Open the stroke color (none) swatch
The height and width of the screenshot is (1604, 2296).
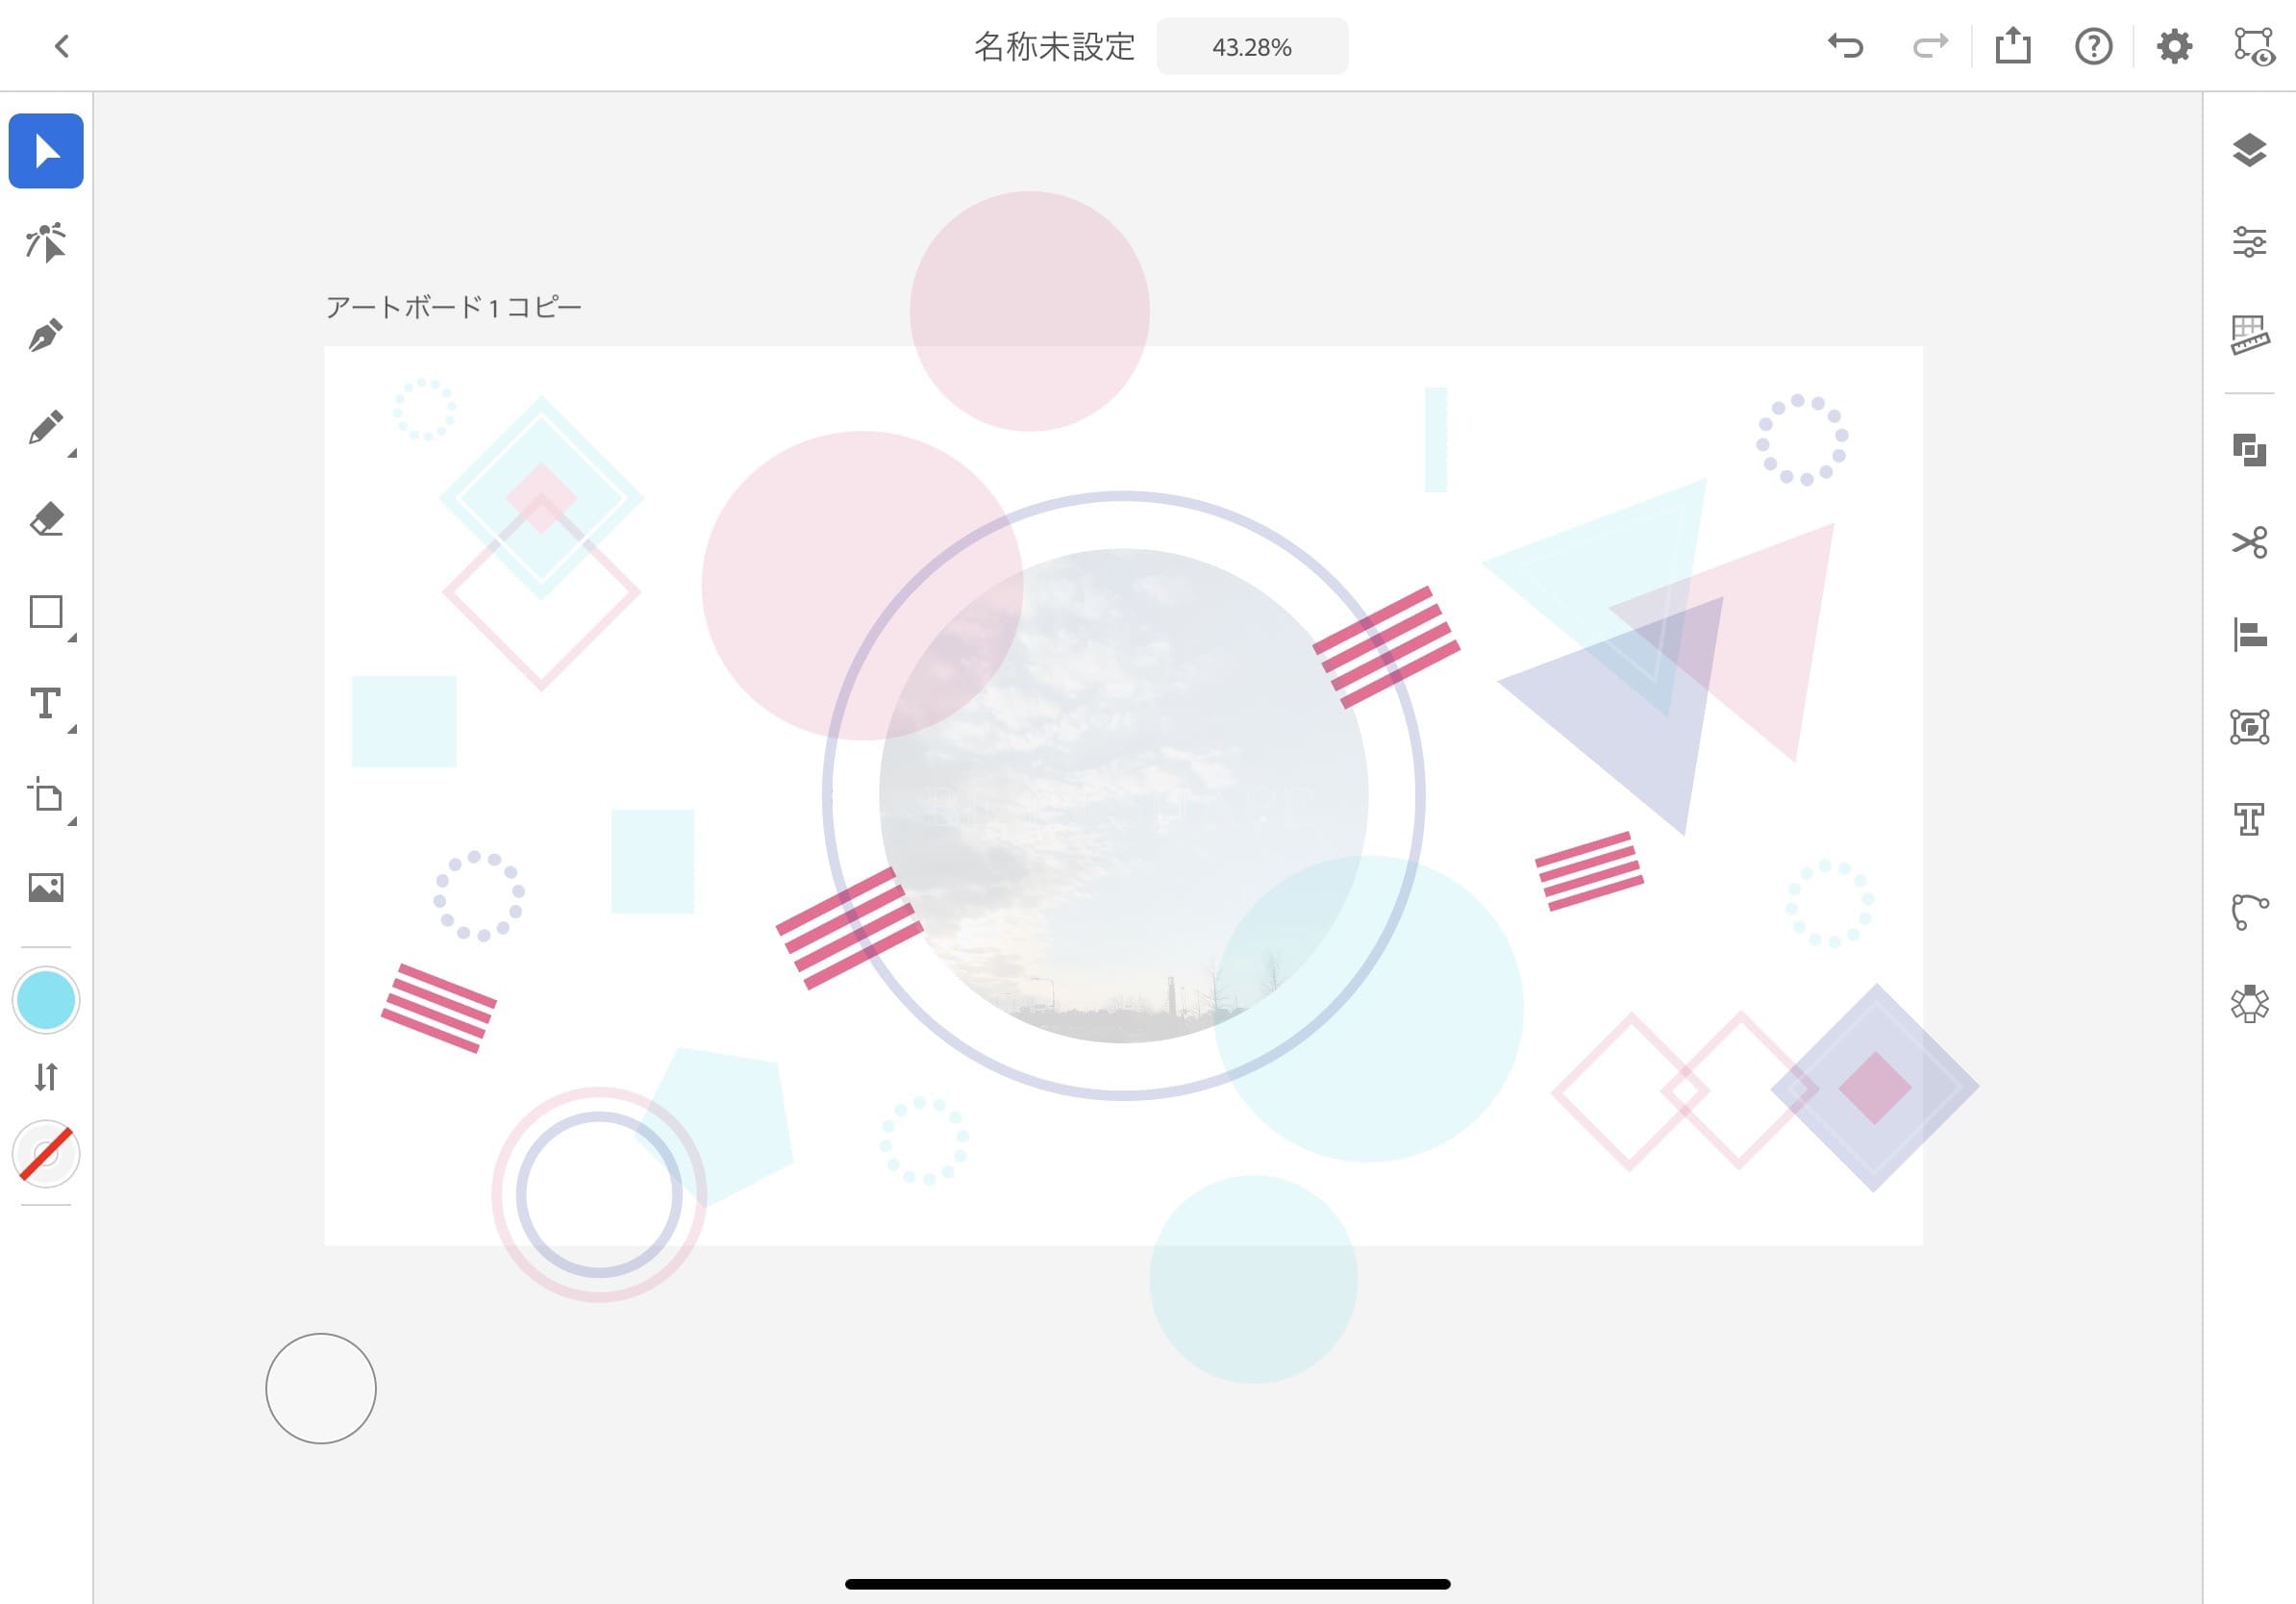(x=46, y=1154)
